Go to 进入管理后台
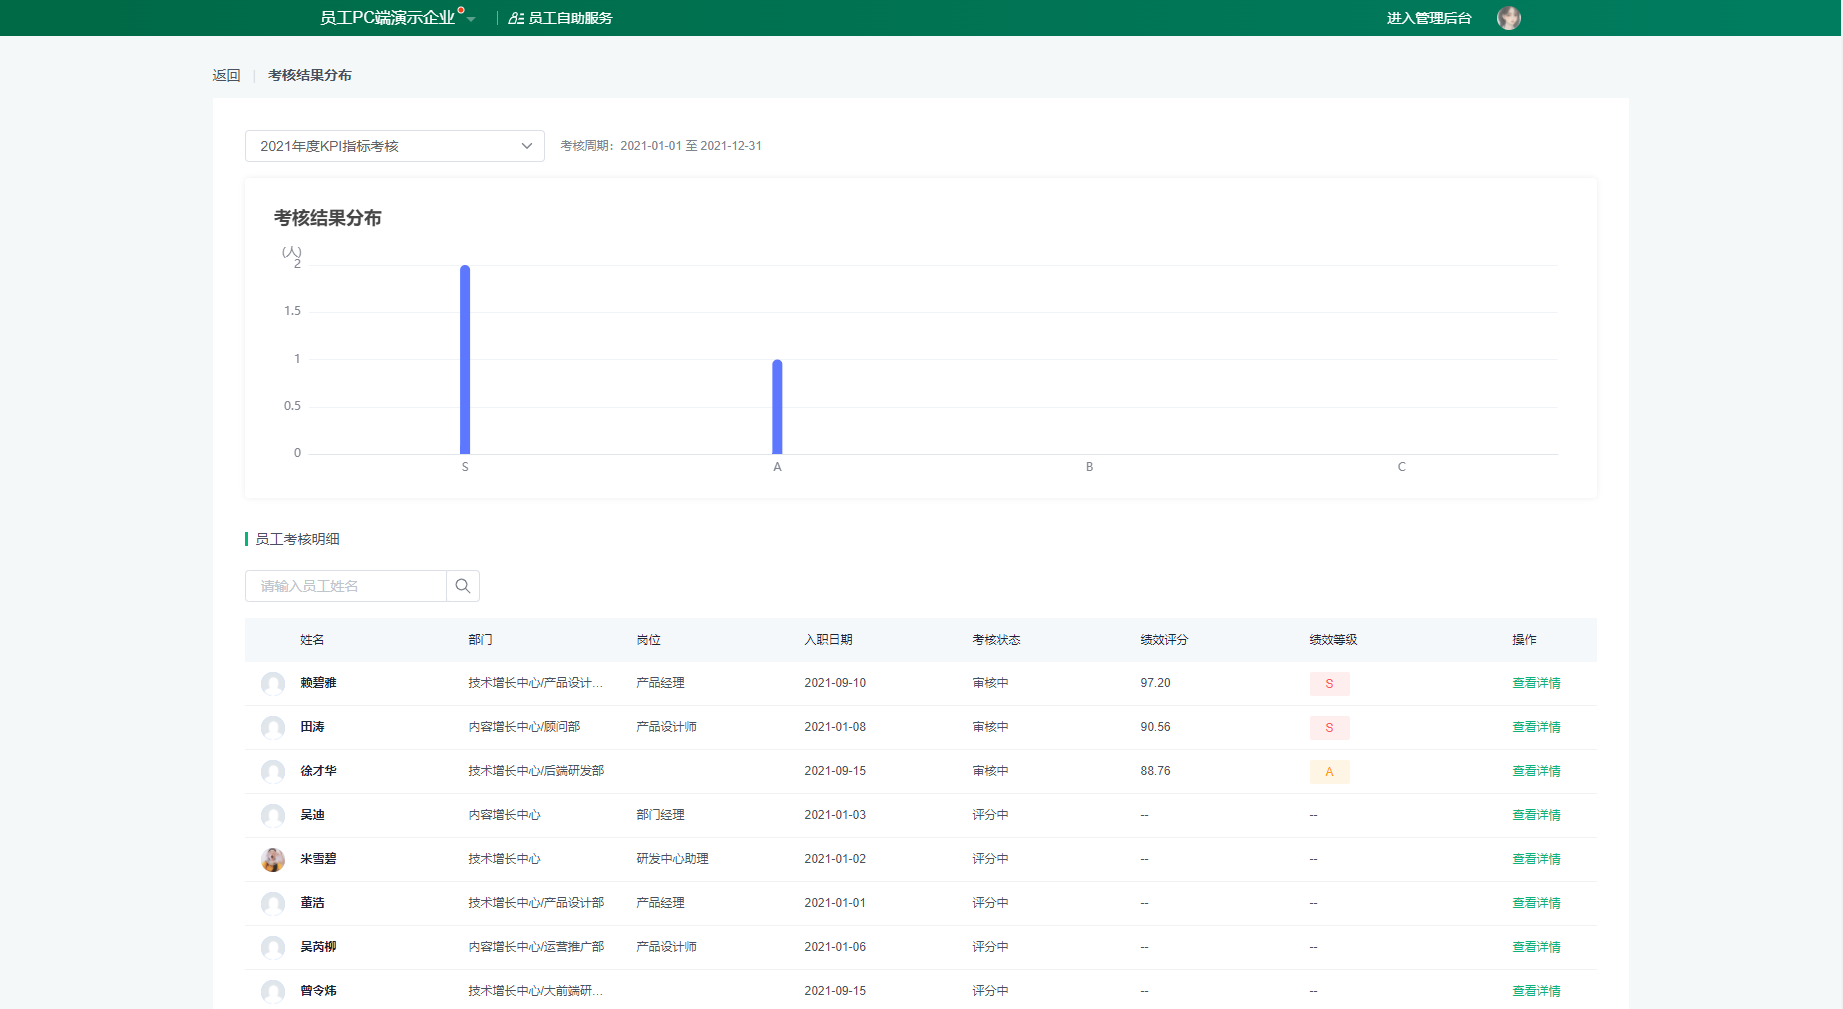This screenshot has height=1009, width=1843. click(x=1428, y=18)
